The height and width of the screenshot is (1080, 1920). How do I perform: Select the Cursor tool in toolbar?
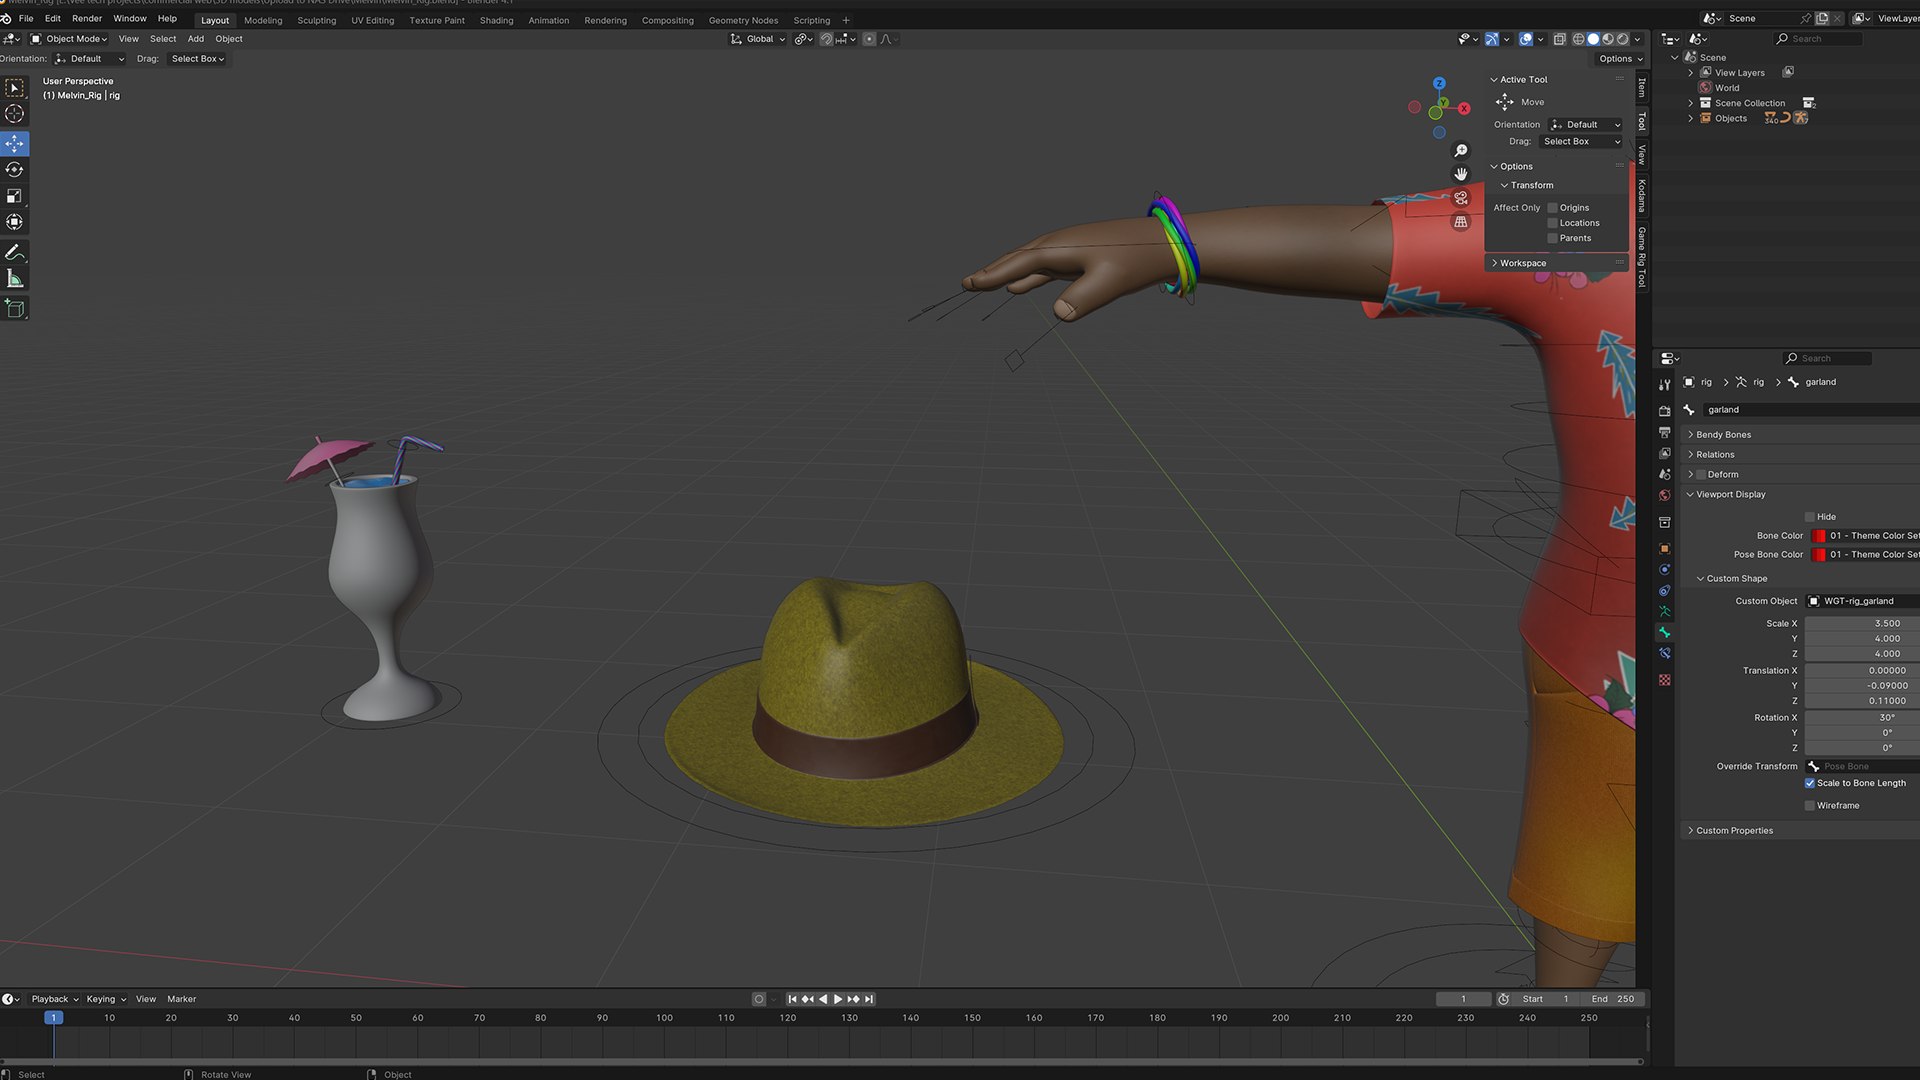(x=15, y=114)
